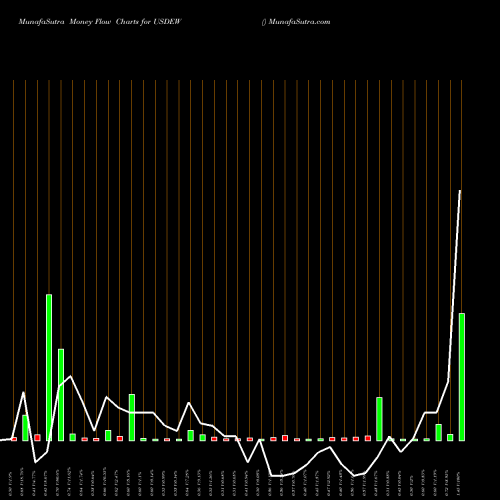
Task: Click the white line's highest peak point
Action: coord(460,191)
